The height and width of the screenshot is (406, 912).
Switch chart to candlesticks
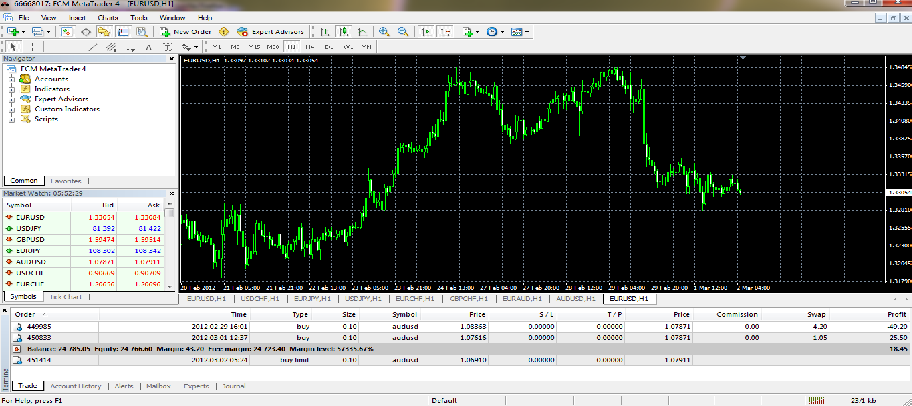click(343, 31)
